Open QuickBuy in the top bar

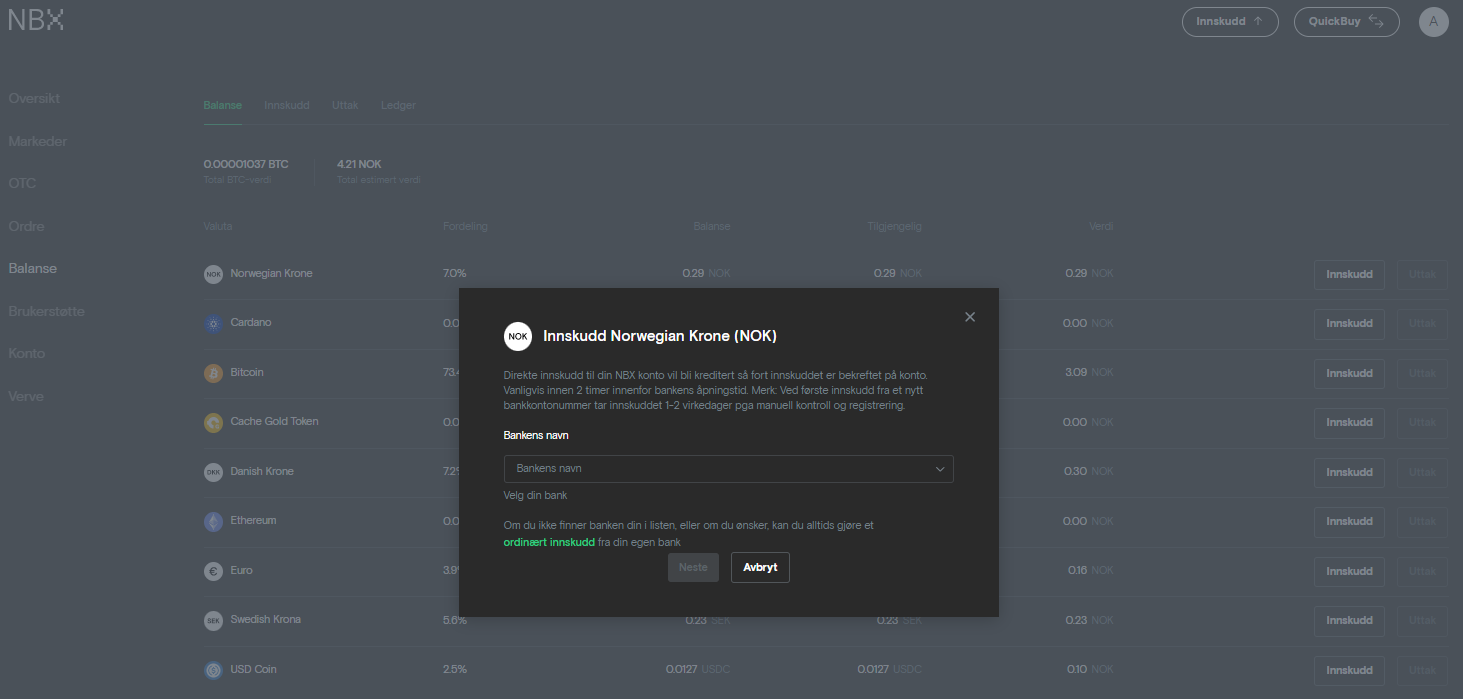coord(1346,21)
